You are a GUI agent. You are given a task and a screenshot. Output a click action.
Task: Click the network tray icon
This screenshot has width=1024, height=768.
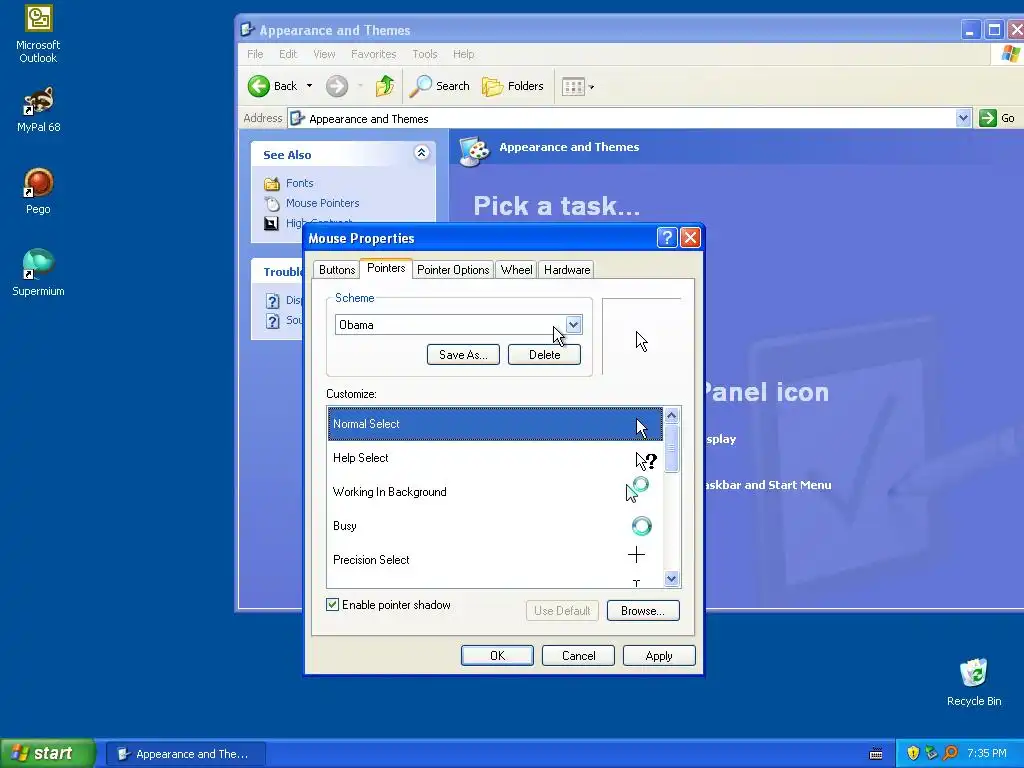(x=931, y=753)
